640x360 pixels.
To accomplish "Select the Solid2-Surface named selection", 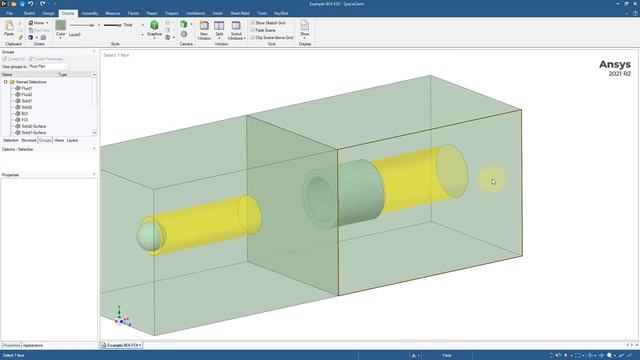I will (33, 126).
